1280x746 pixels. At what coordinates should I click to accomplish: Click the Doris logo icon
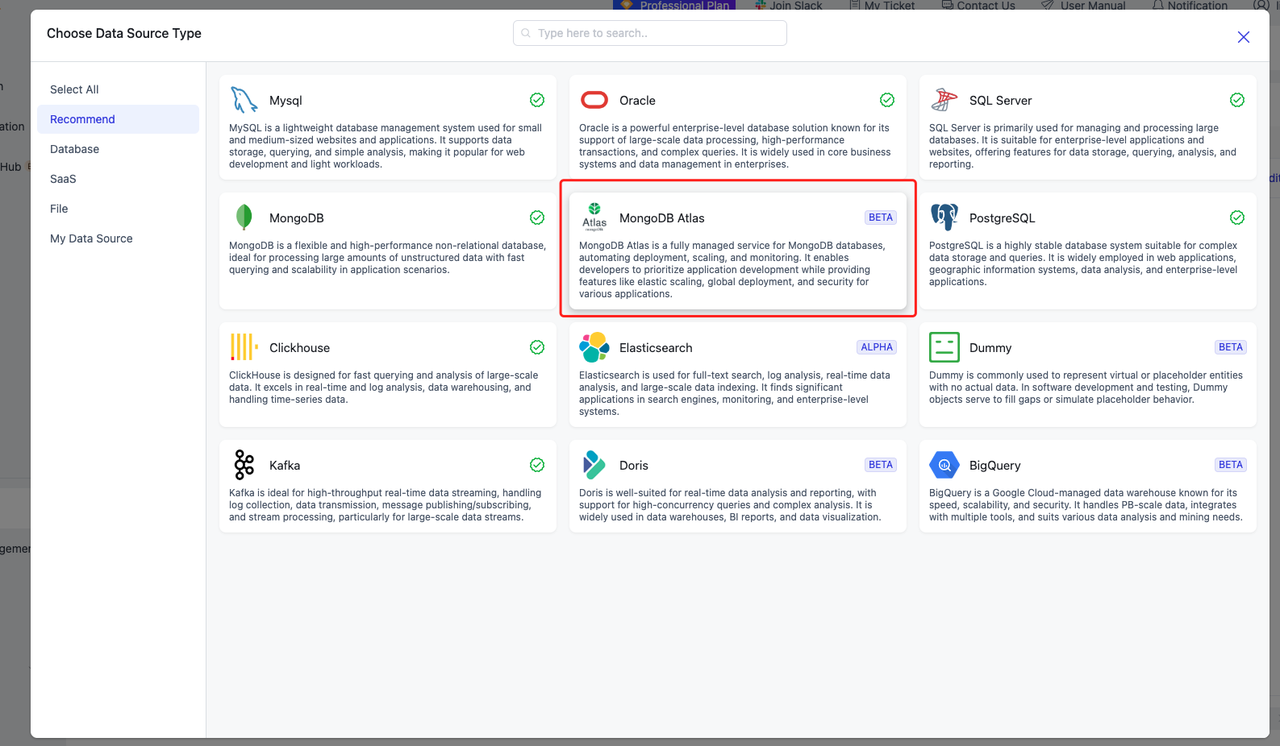pos(594,465)
